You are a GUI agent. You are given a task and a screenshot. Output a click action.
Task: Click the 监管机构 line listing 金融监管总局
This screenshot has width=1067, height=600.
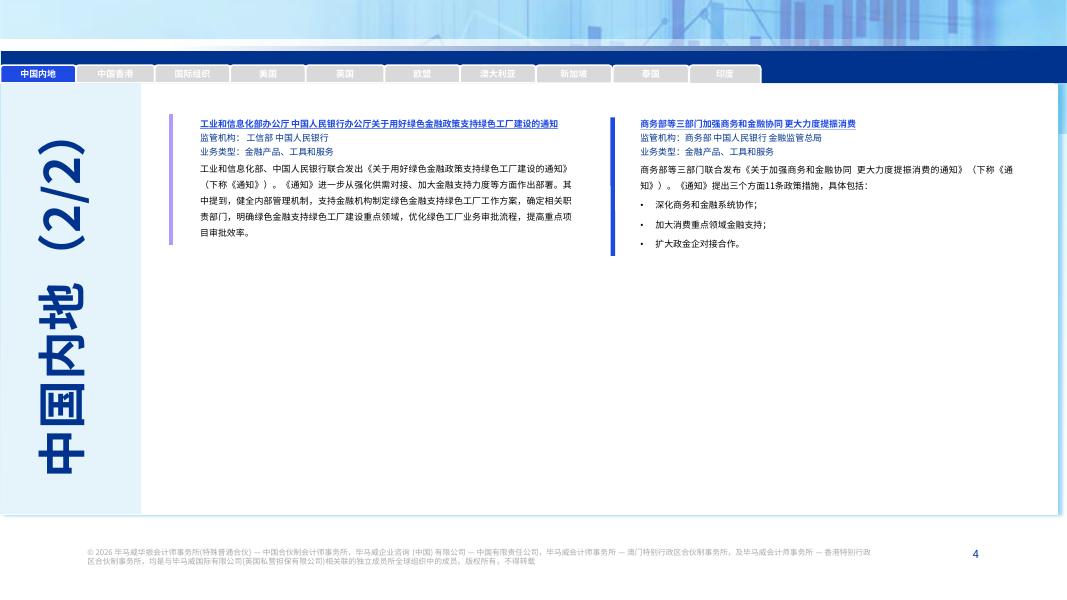[x=730, y=137]
